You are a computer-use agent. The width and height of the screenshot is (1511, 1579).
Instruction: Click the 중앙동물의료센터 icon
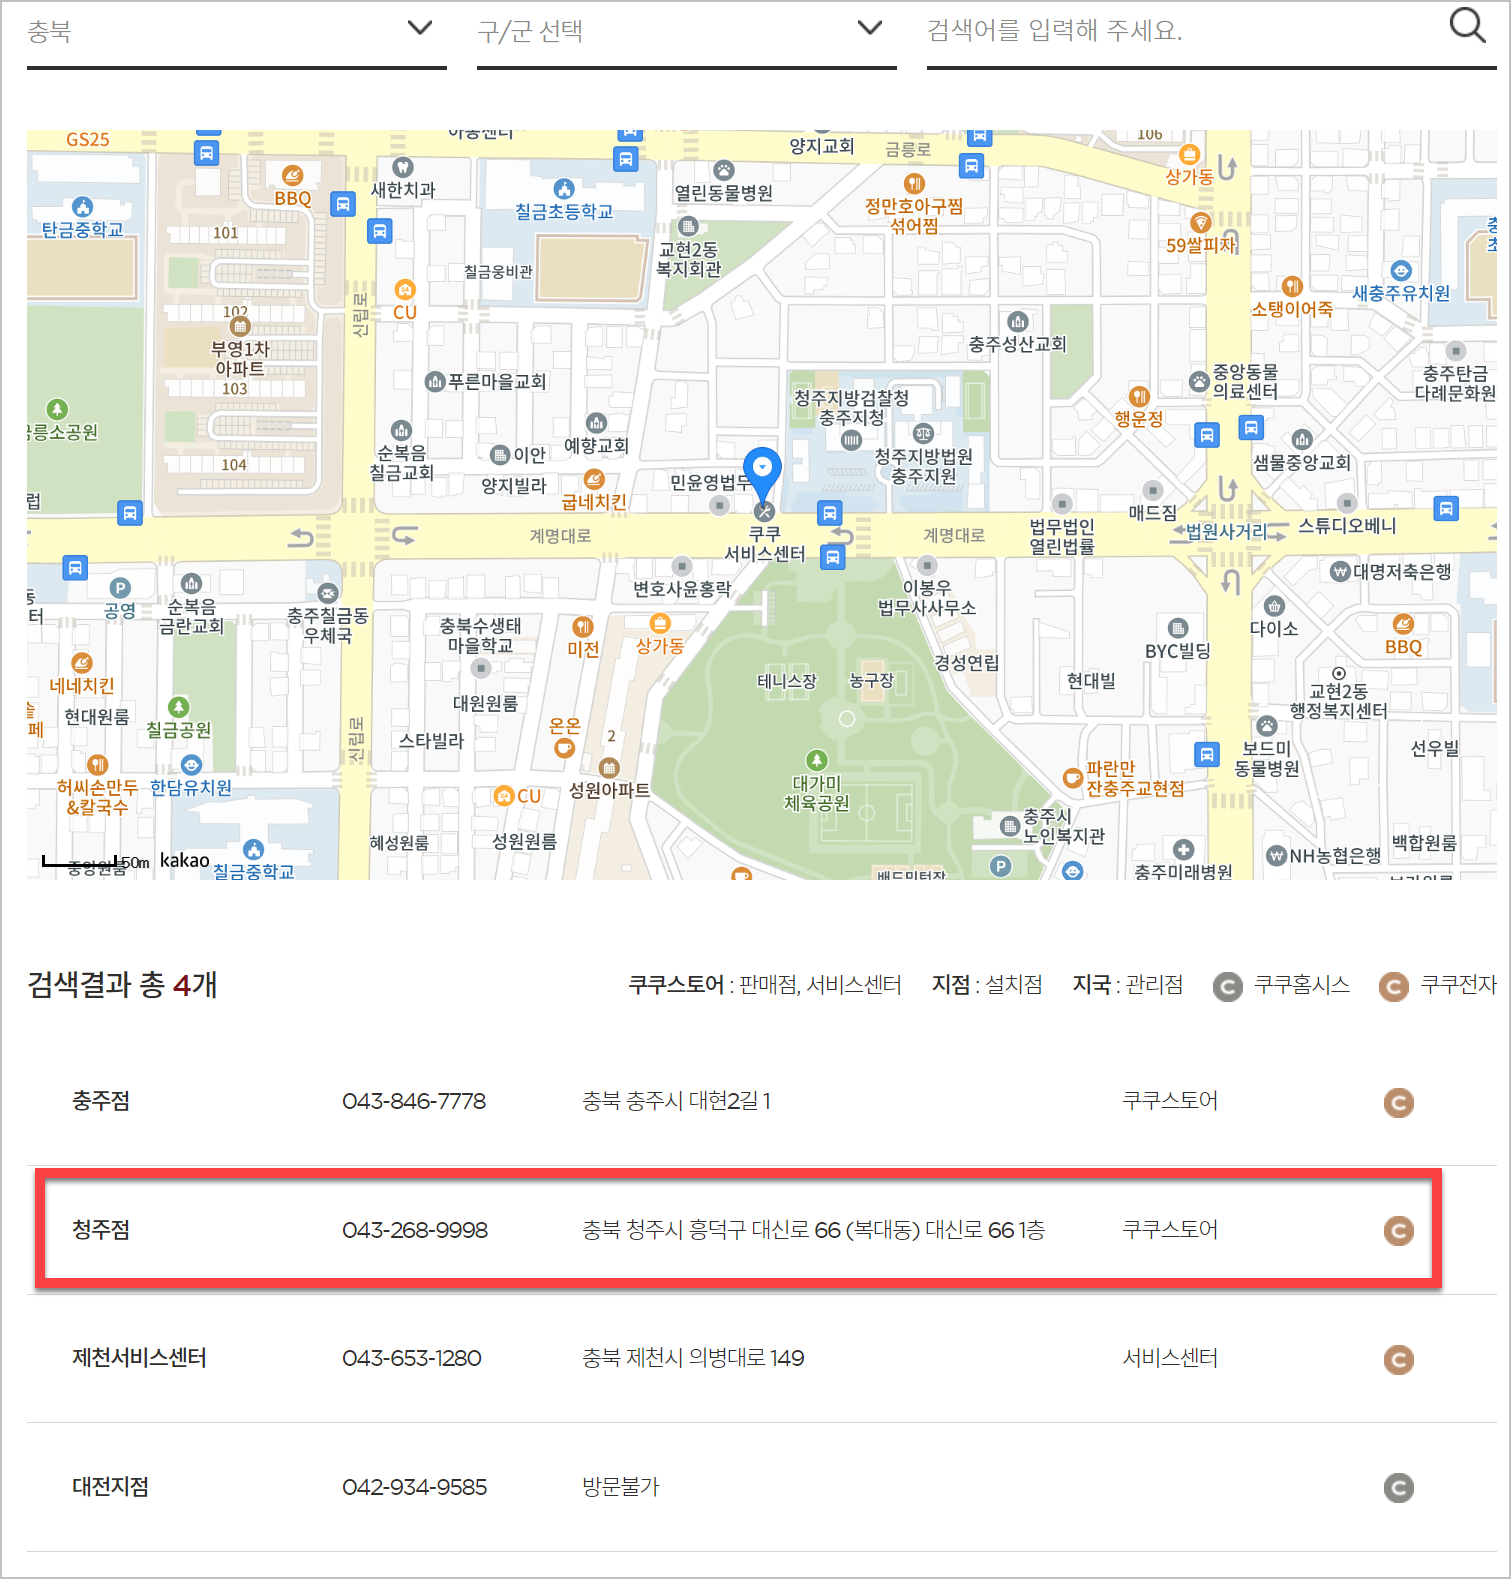click(1199, 381)
